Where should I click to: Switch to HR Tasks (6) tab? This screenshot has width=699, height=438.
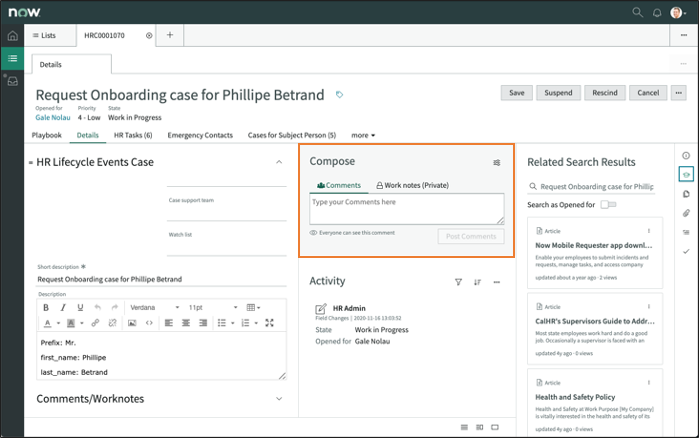click(133, 135)
